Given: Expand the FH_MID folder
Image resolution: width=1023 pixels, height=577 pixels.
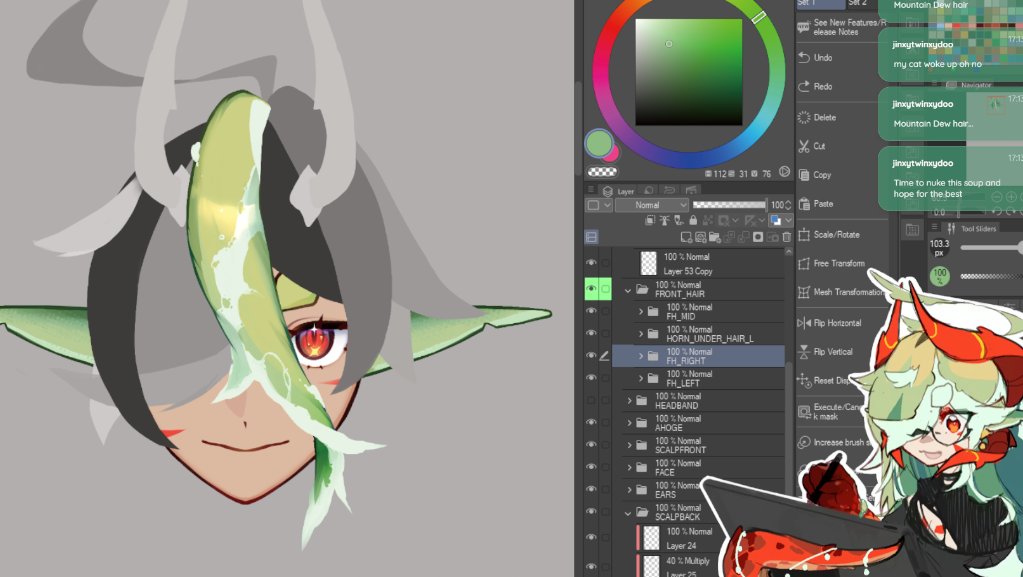Looking at the screenshot, I should (641, 312).
